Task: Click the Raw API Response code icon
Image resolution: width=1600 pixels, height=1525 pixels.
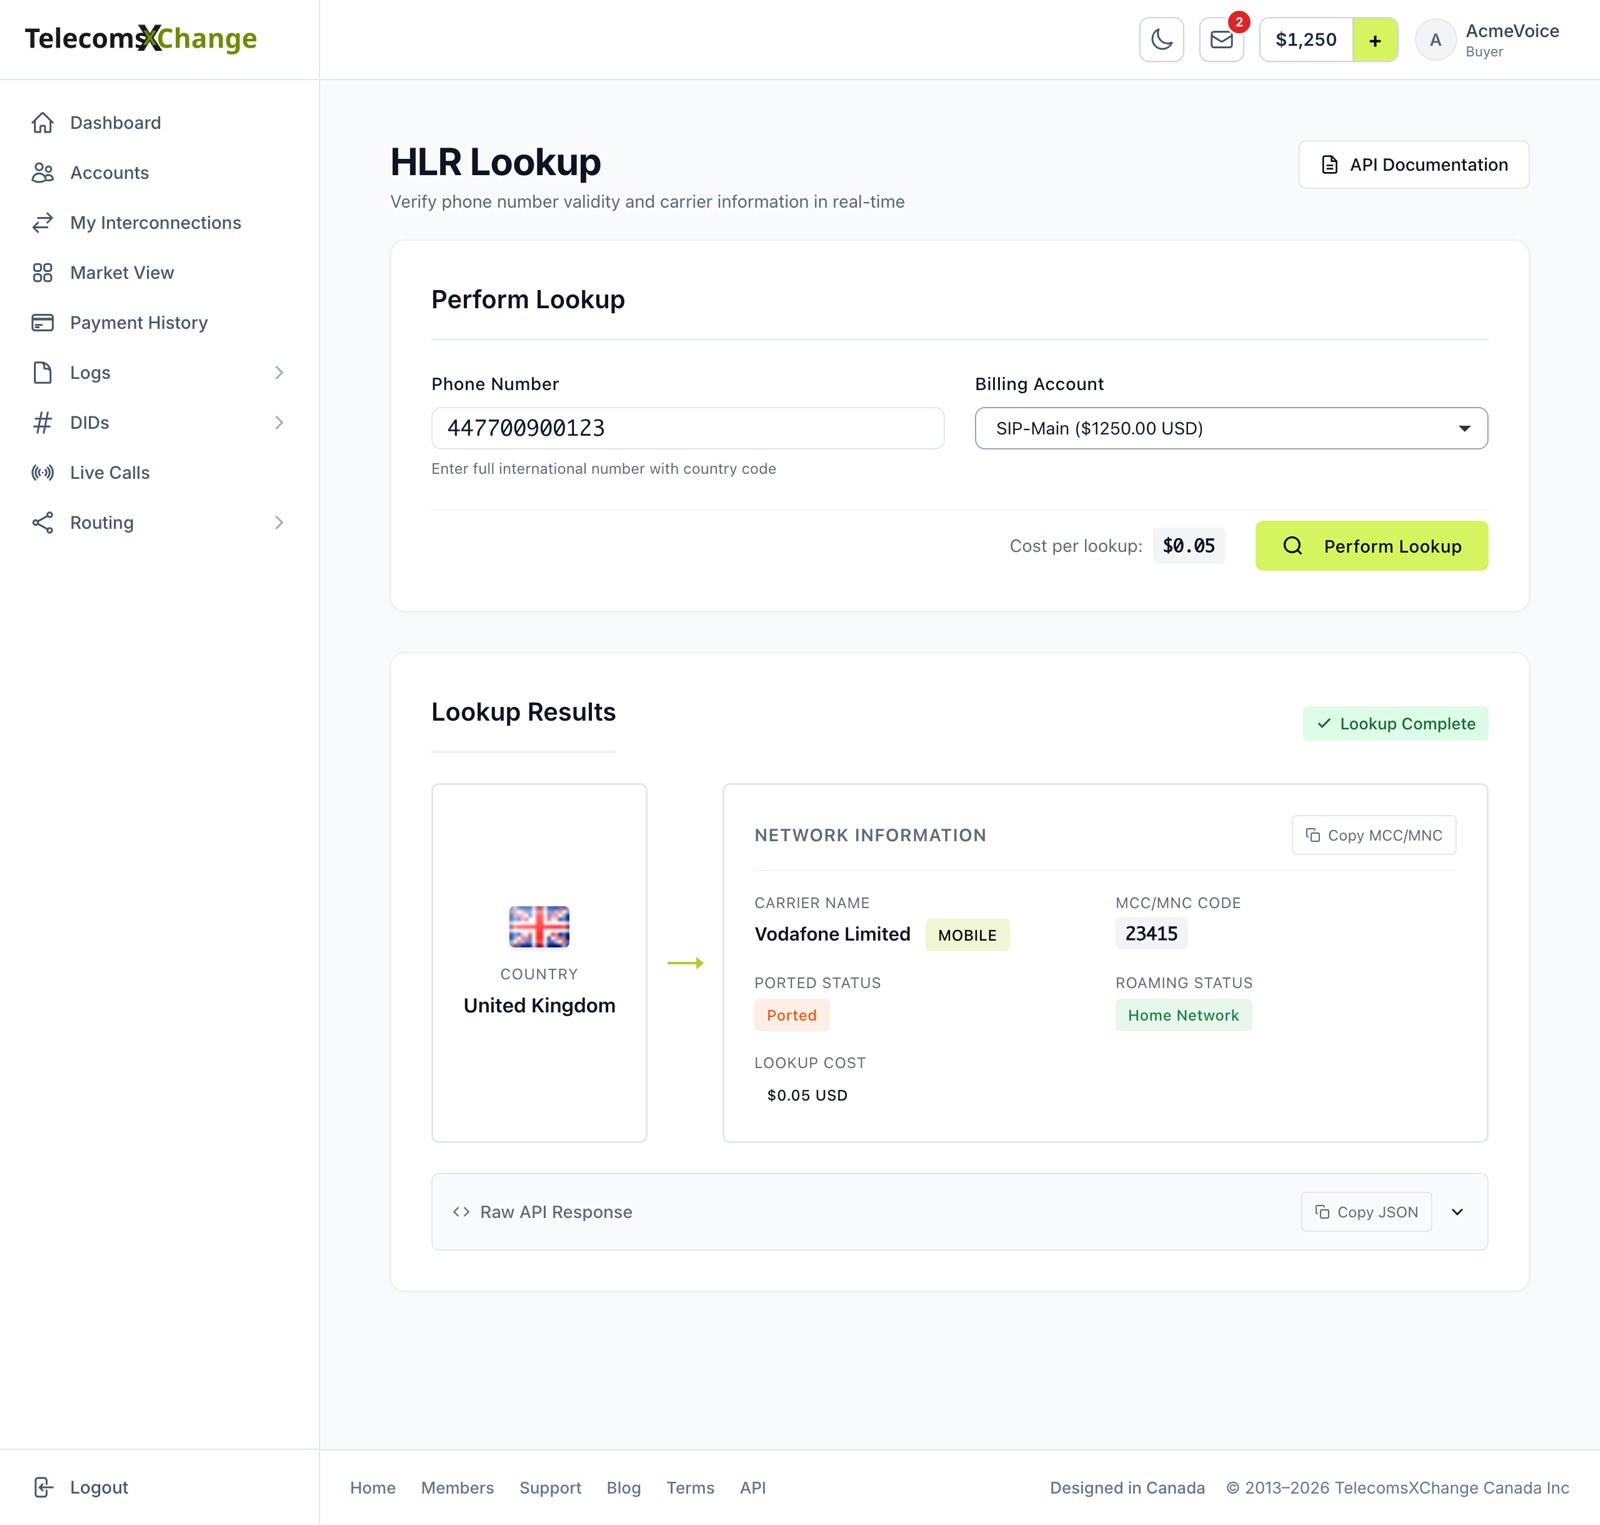Action: 461,1212
